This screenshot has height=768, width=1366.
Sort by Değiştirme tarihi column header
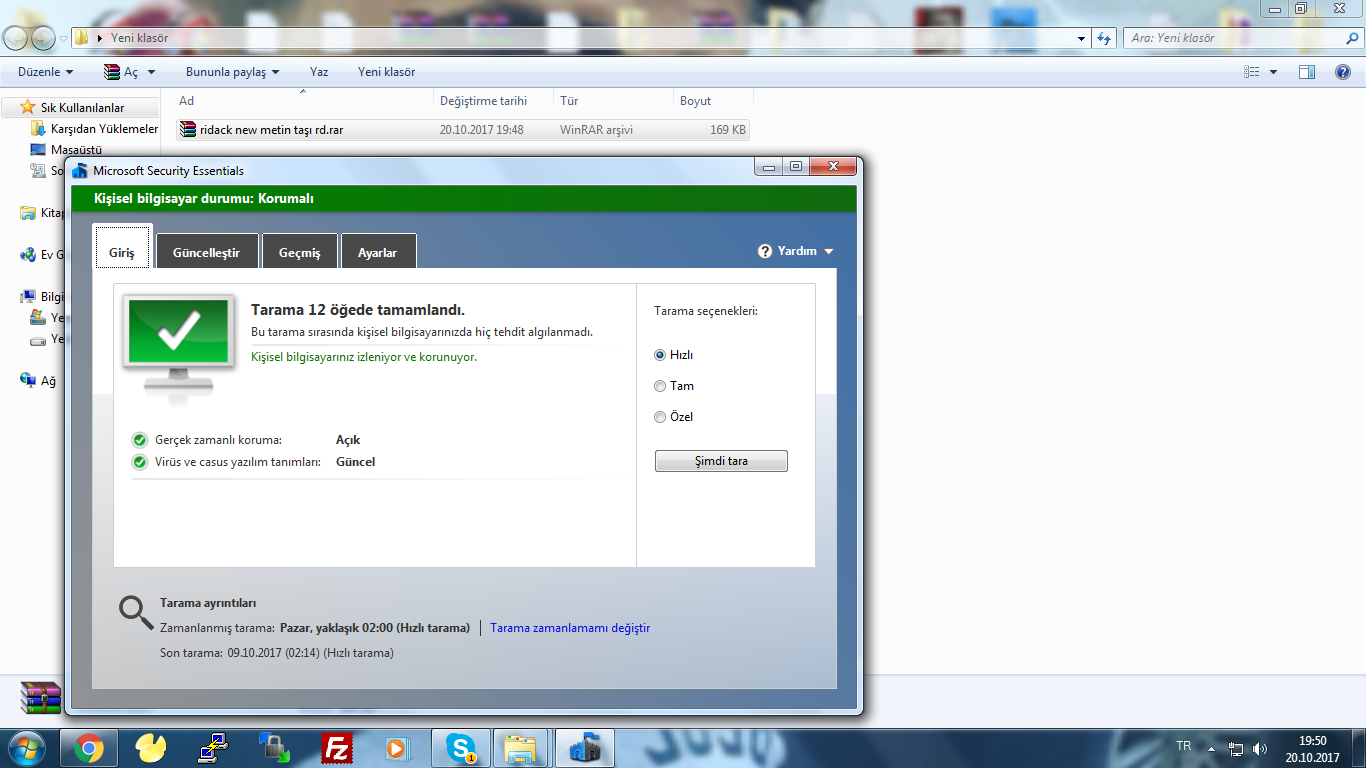click(494, 101)
